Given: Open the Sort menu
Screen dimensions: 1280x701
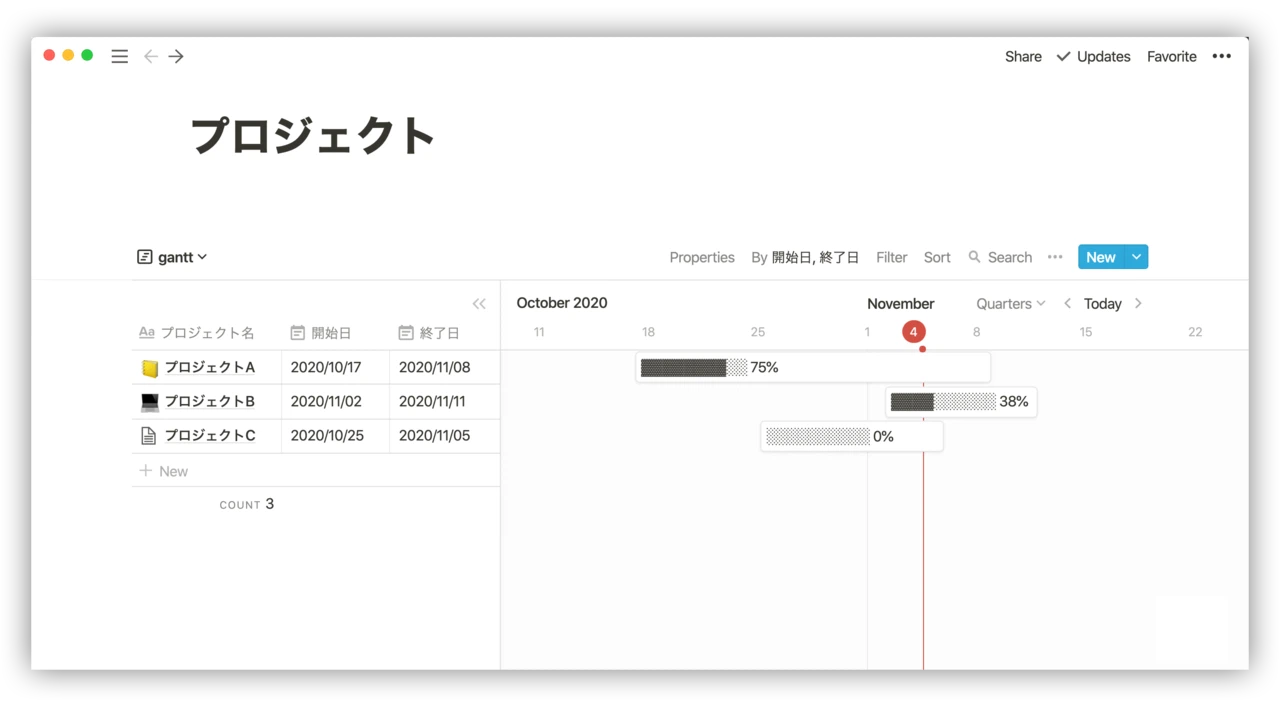Looking at the screenshot, I should 937,257.
